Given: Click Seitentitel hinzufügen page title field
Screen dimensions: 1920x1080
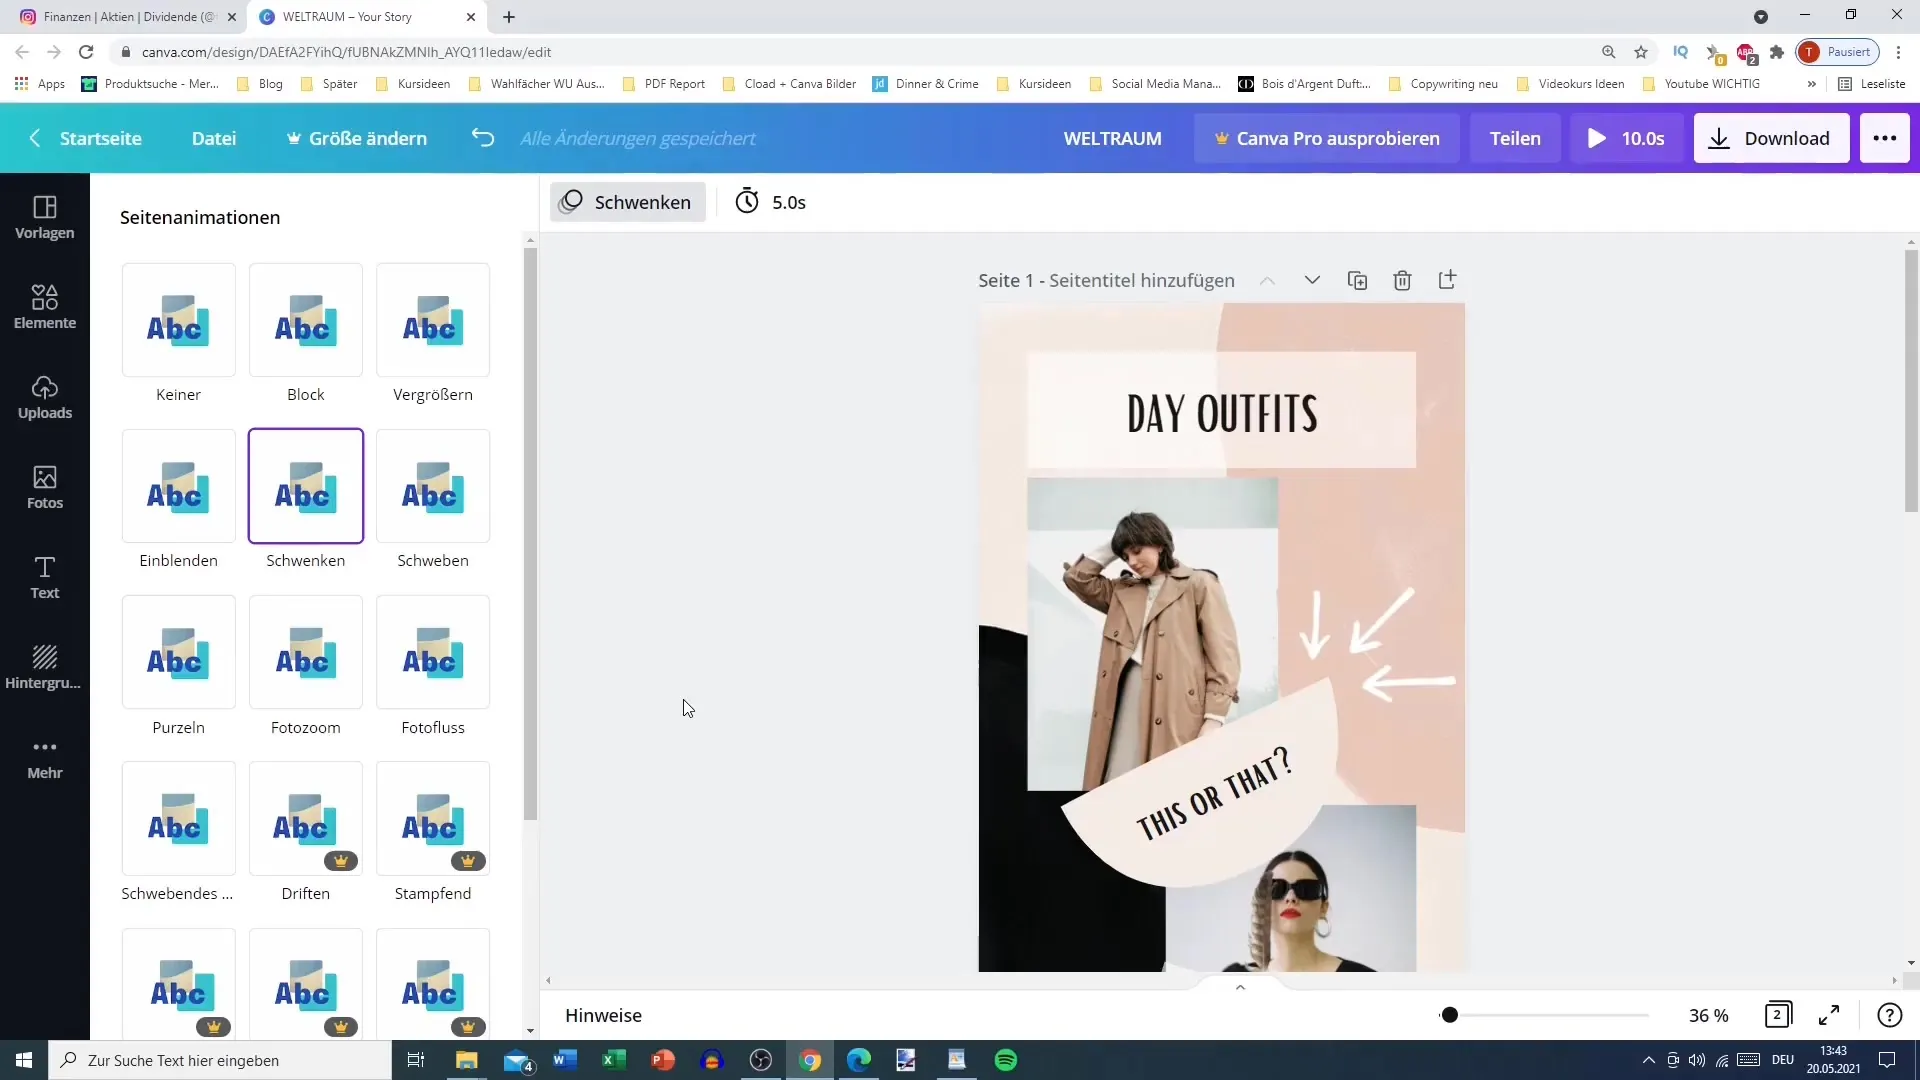Looking at the screenshot, I should click(x=1141, y=280).
